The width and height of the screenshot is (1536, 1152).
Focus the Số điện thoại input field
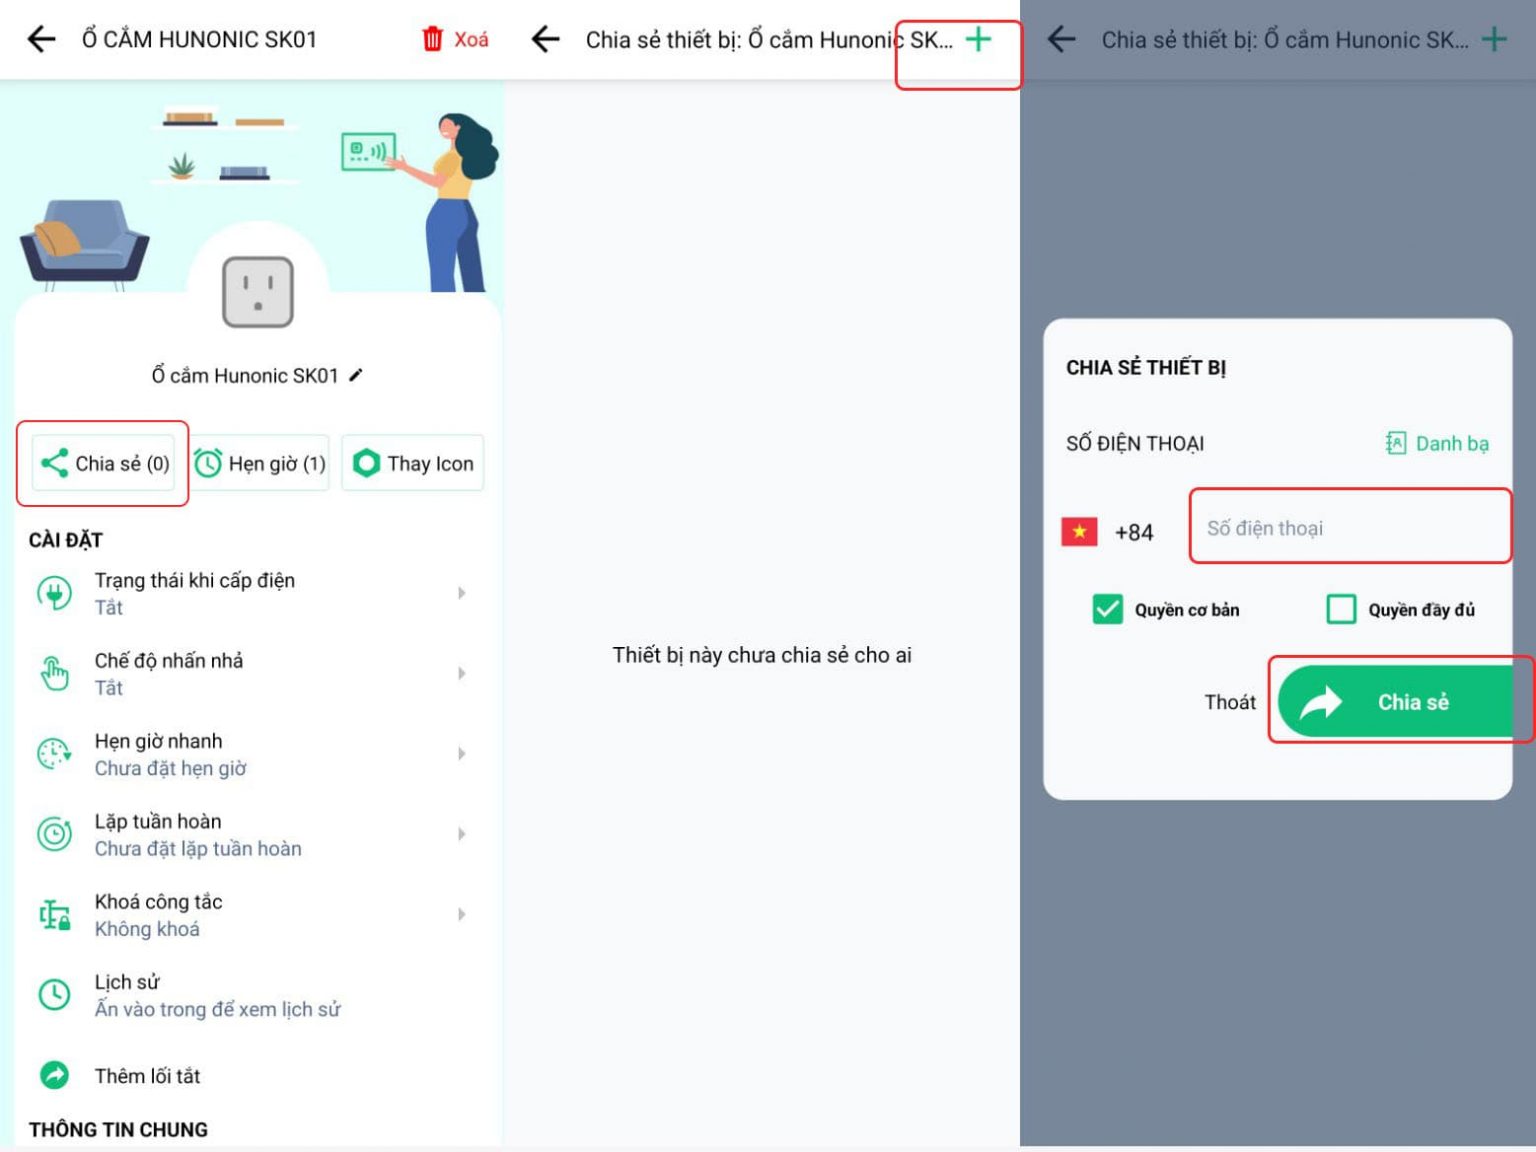click(1349, 527)
